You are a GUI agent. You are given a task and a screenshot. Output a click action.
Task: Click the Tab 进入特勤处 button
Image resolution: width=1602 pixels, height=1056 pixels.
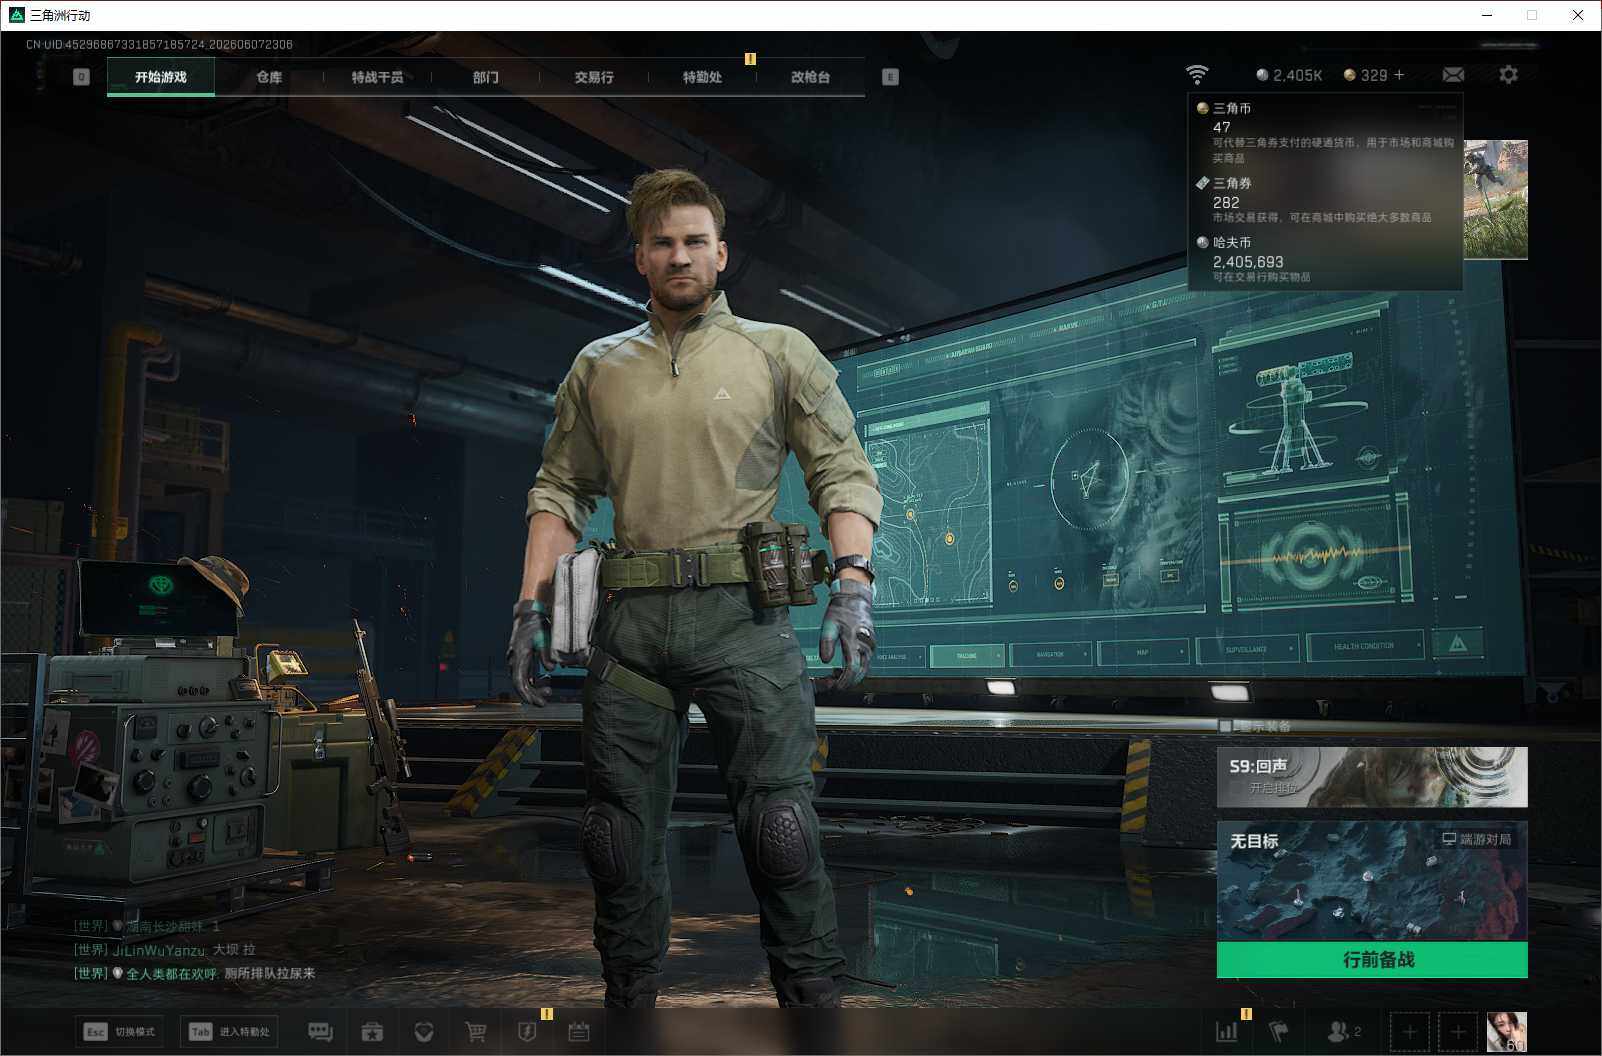point(229,1031)
